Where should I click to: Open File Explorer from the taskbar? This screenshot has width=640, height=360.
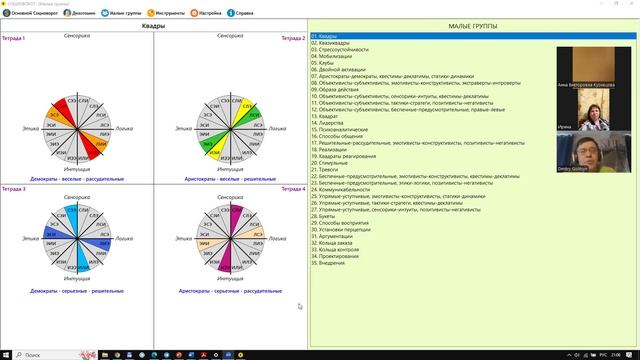click(105, 355)
